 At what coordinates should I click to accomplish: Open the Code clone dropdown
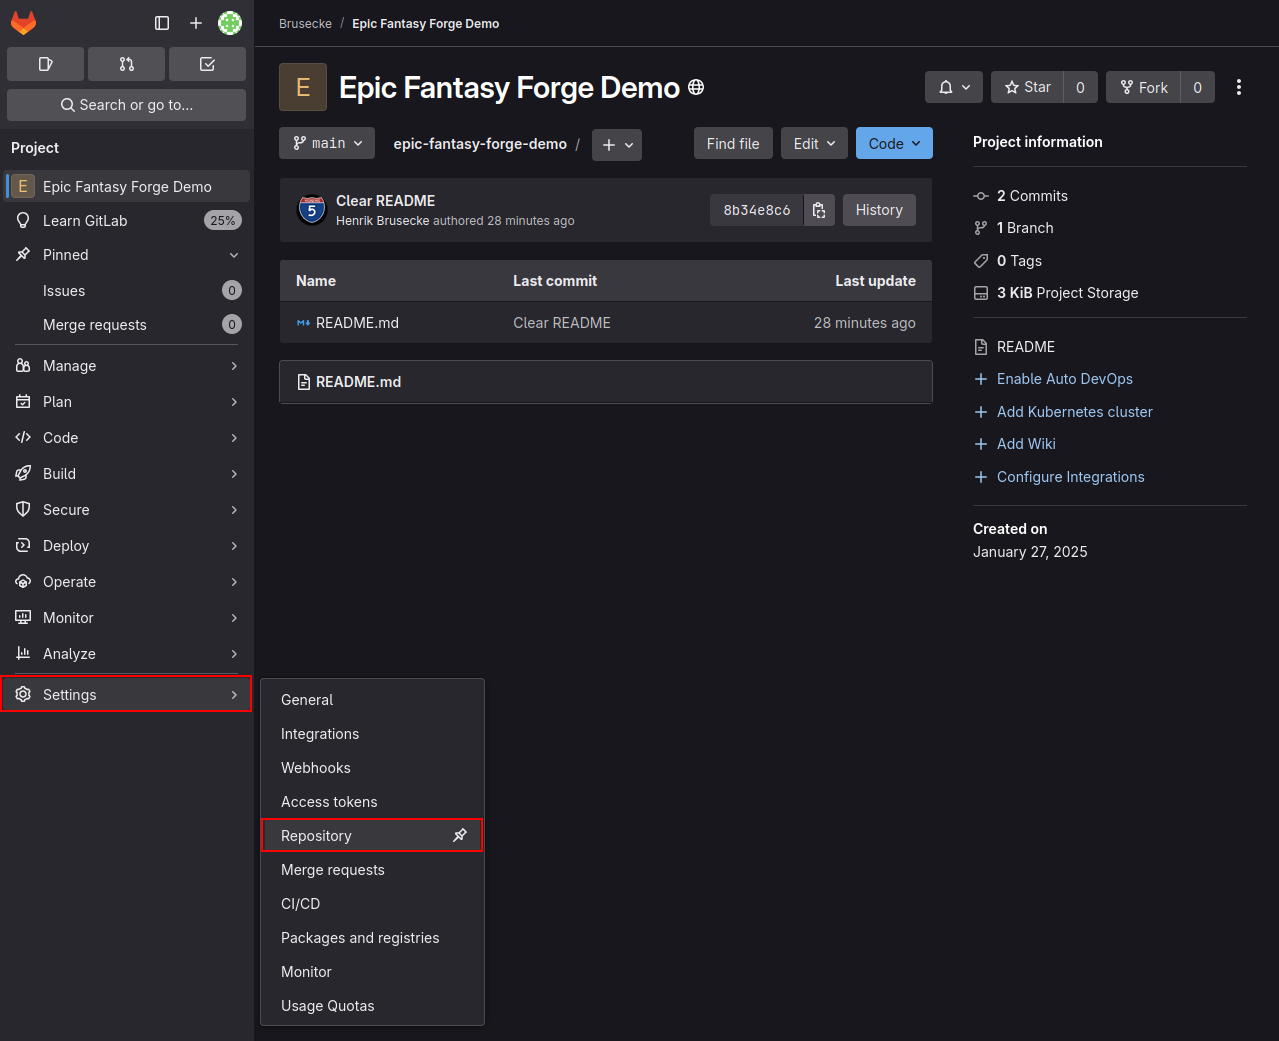[894, 143]
